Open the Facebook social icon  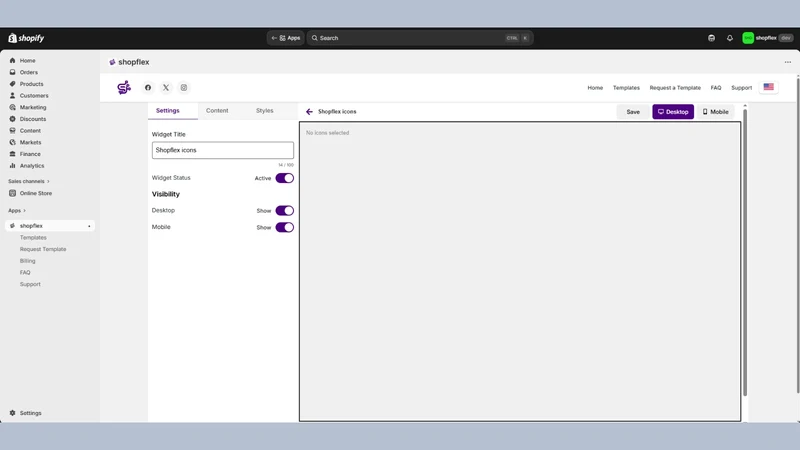click(148, 88)
